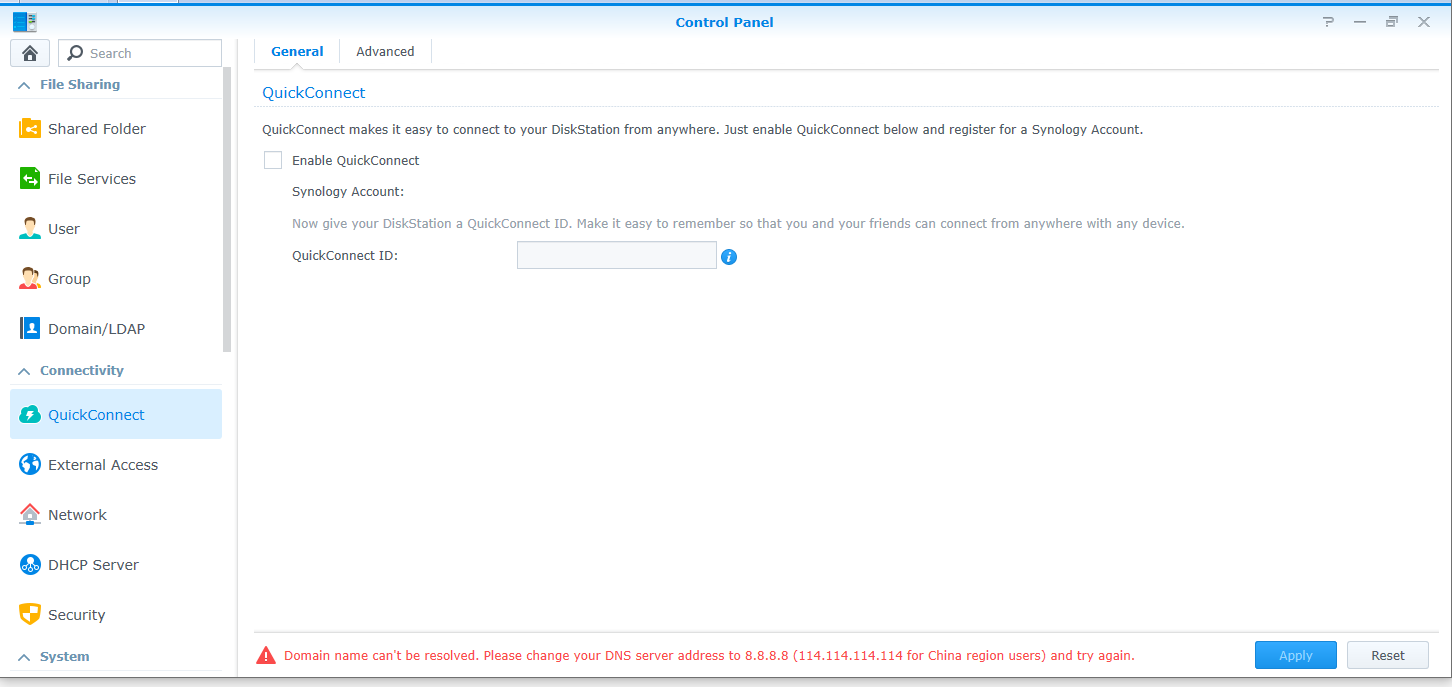The image size is (1452, 687).
Task: Collapse the Connectivity section
Action: (24, 371)
